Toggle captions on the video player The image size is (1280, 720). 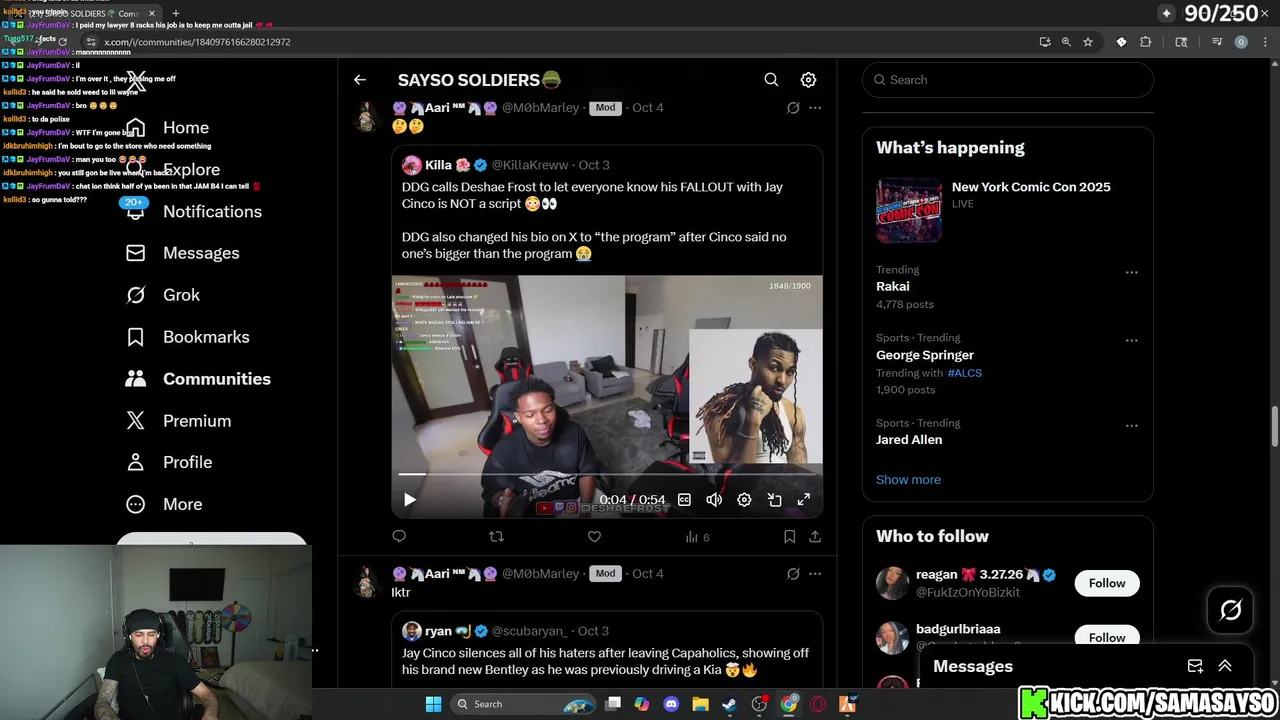click(x=684, y=499)
